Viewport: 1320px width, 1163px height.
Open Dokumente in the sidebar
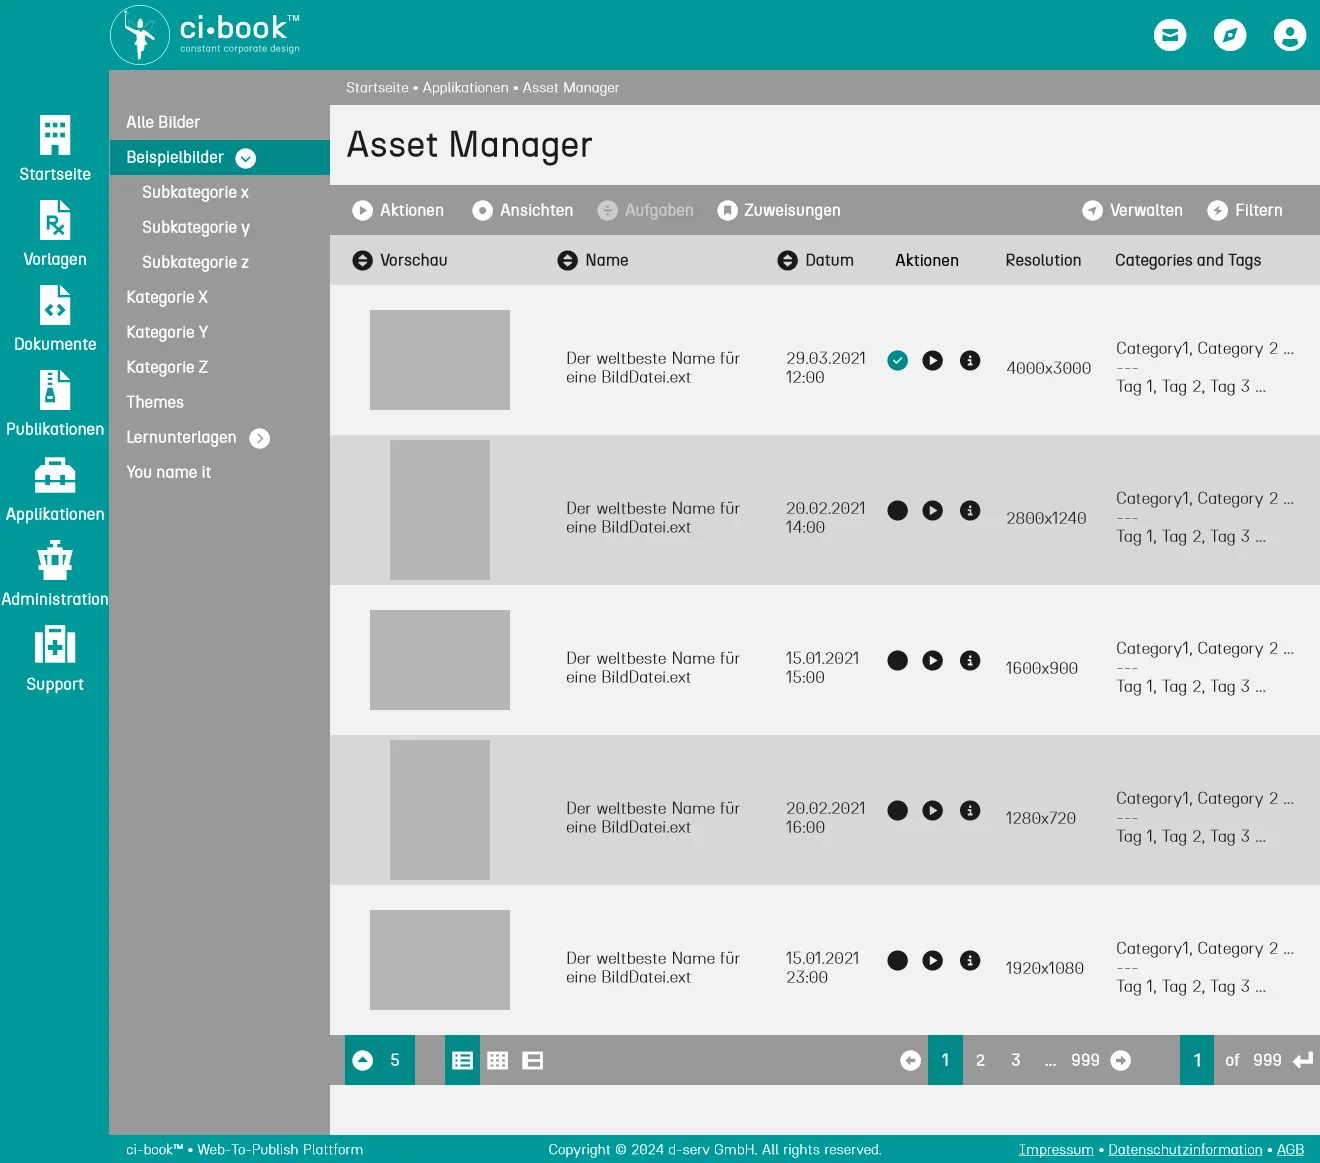(x=55, y=318)
